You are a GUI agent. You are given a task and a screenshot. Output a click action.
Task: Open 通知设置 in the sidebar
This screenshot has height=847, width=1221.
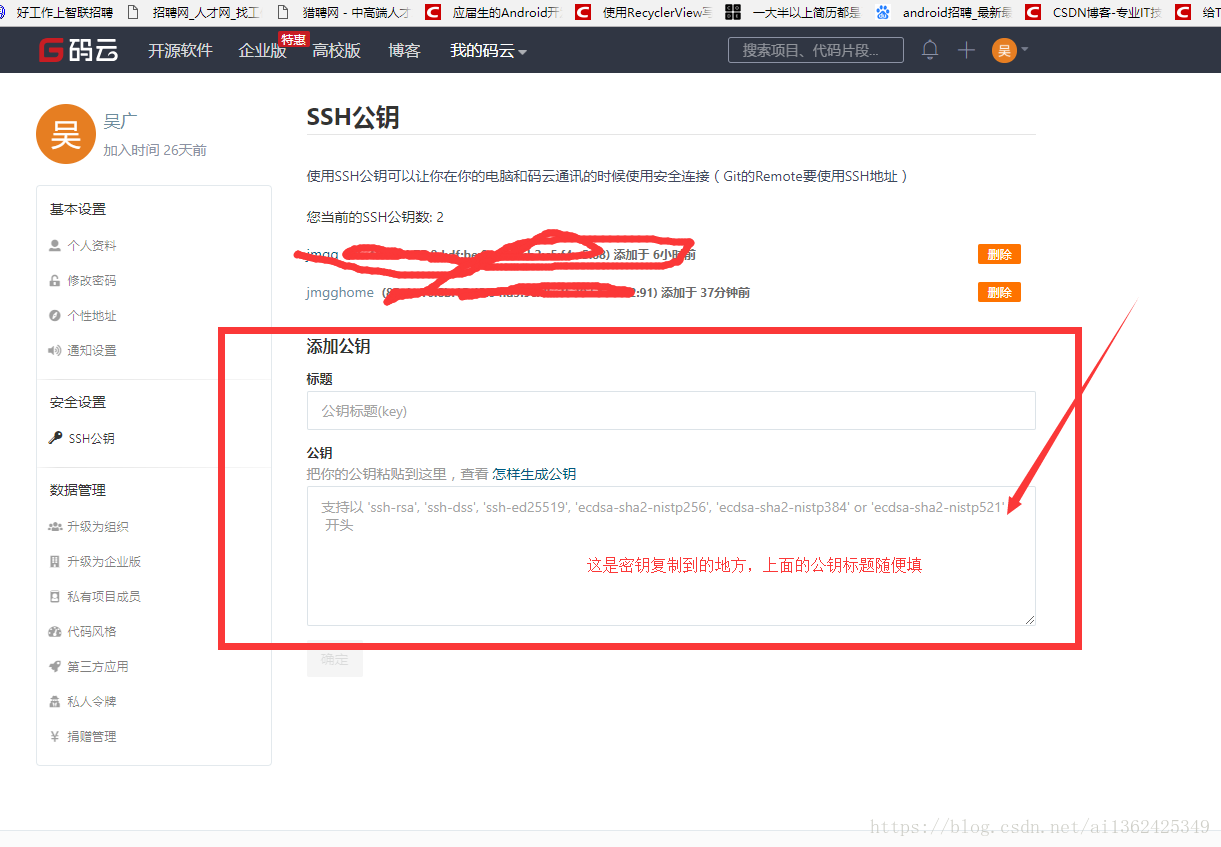coord(92,351)
